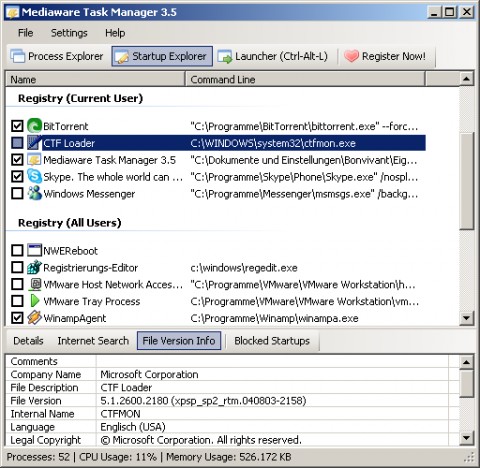Click the application icon in the title bar
The width and height of the screenshot is (480, 468).
coord(12,13)
